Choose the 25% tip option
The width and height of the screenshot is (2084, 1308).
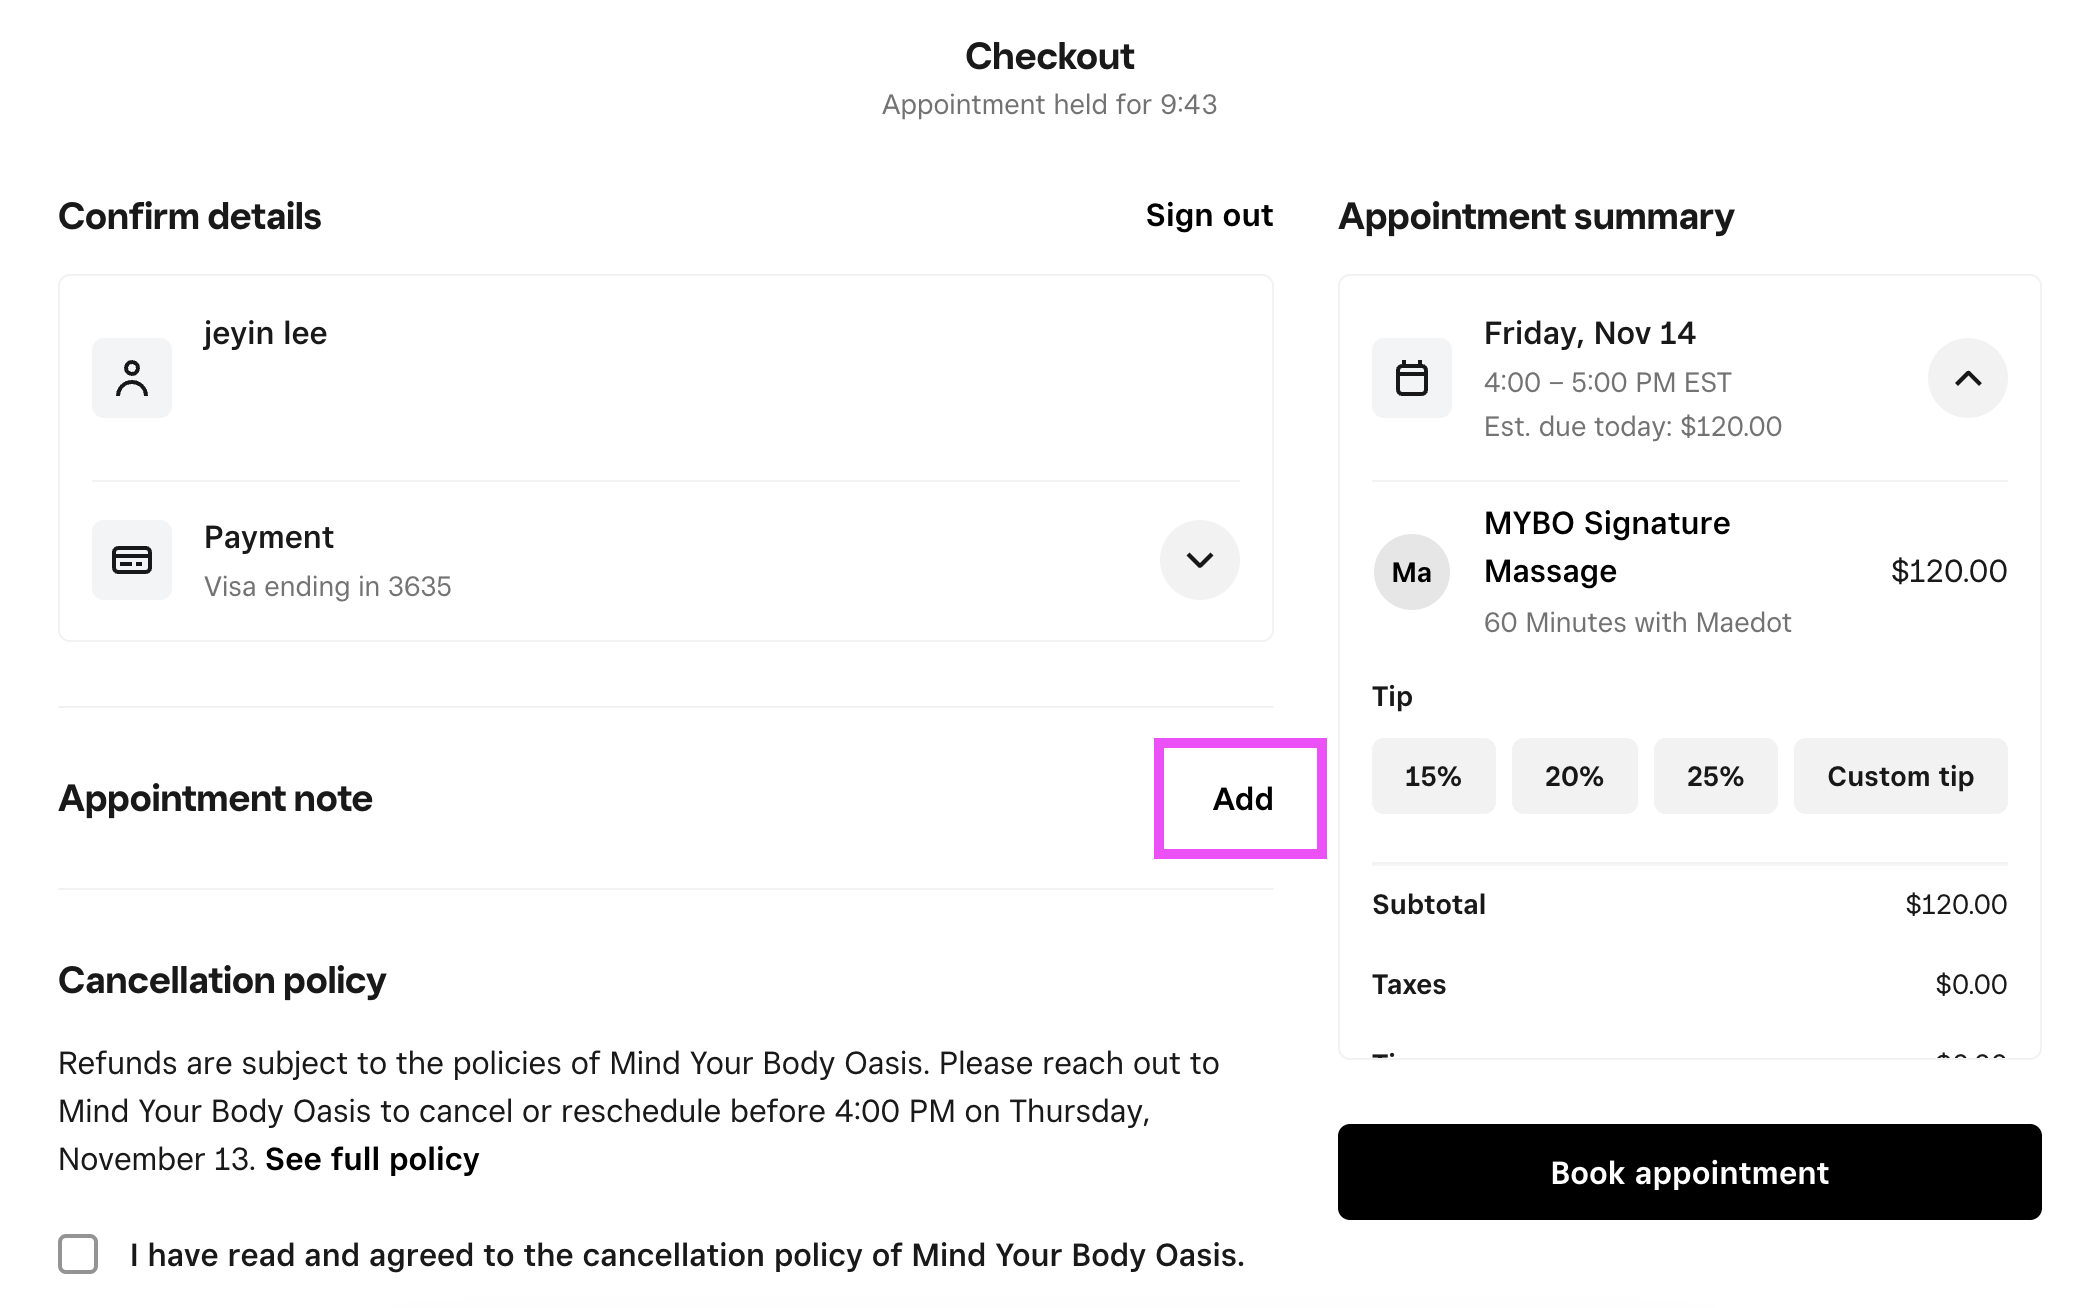[1715, 776]
